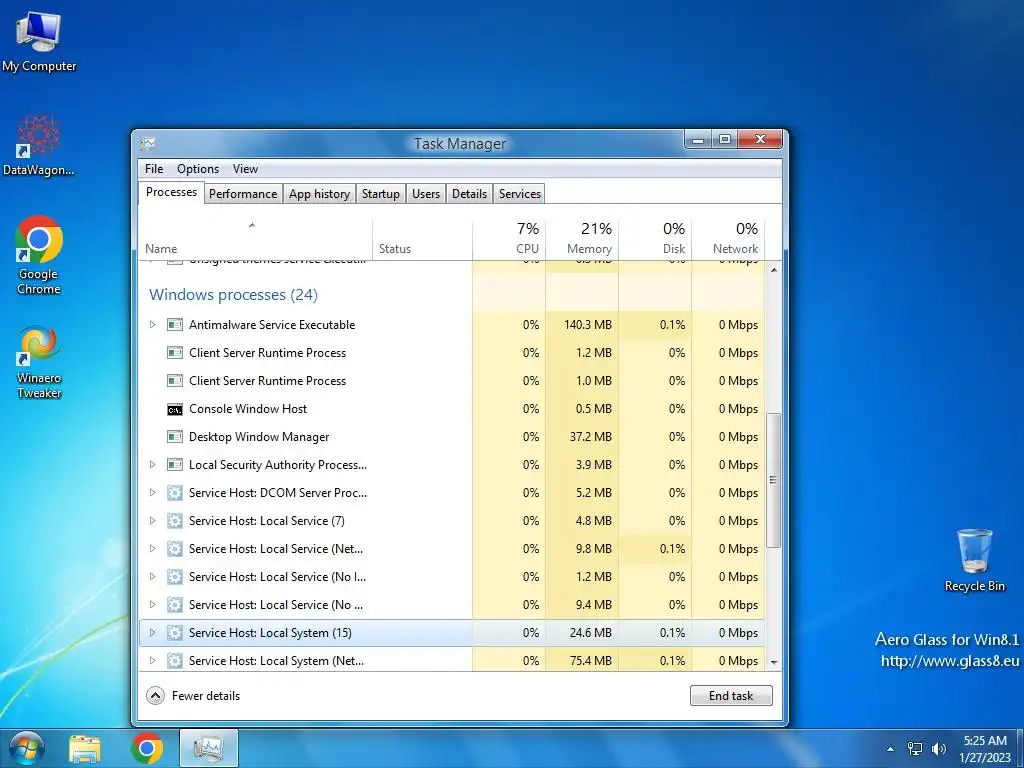Image resolution: width=1024 pixels, height=768 pixels.
Task: Click the Task Manager taskbar button
Action: (x=208, y=748)
